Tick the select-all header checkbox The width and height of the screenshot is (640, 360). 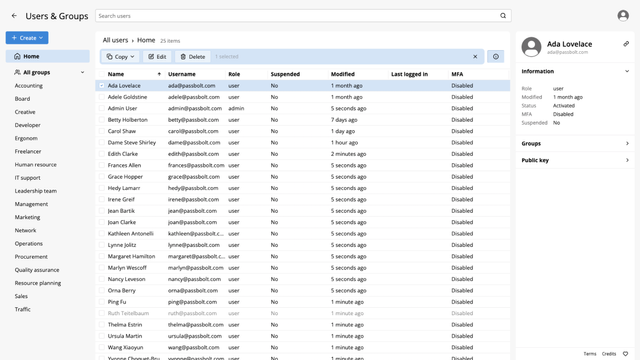coord(102,74)
